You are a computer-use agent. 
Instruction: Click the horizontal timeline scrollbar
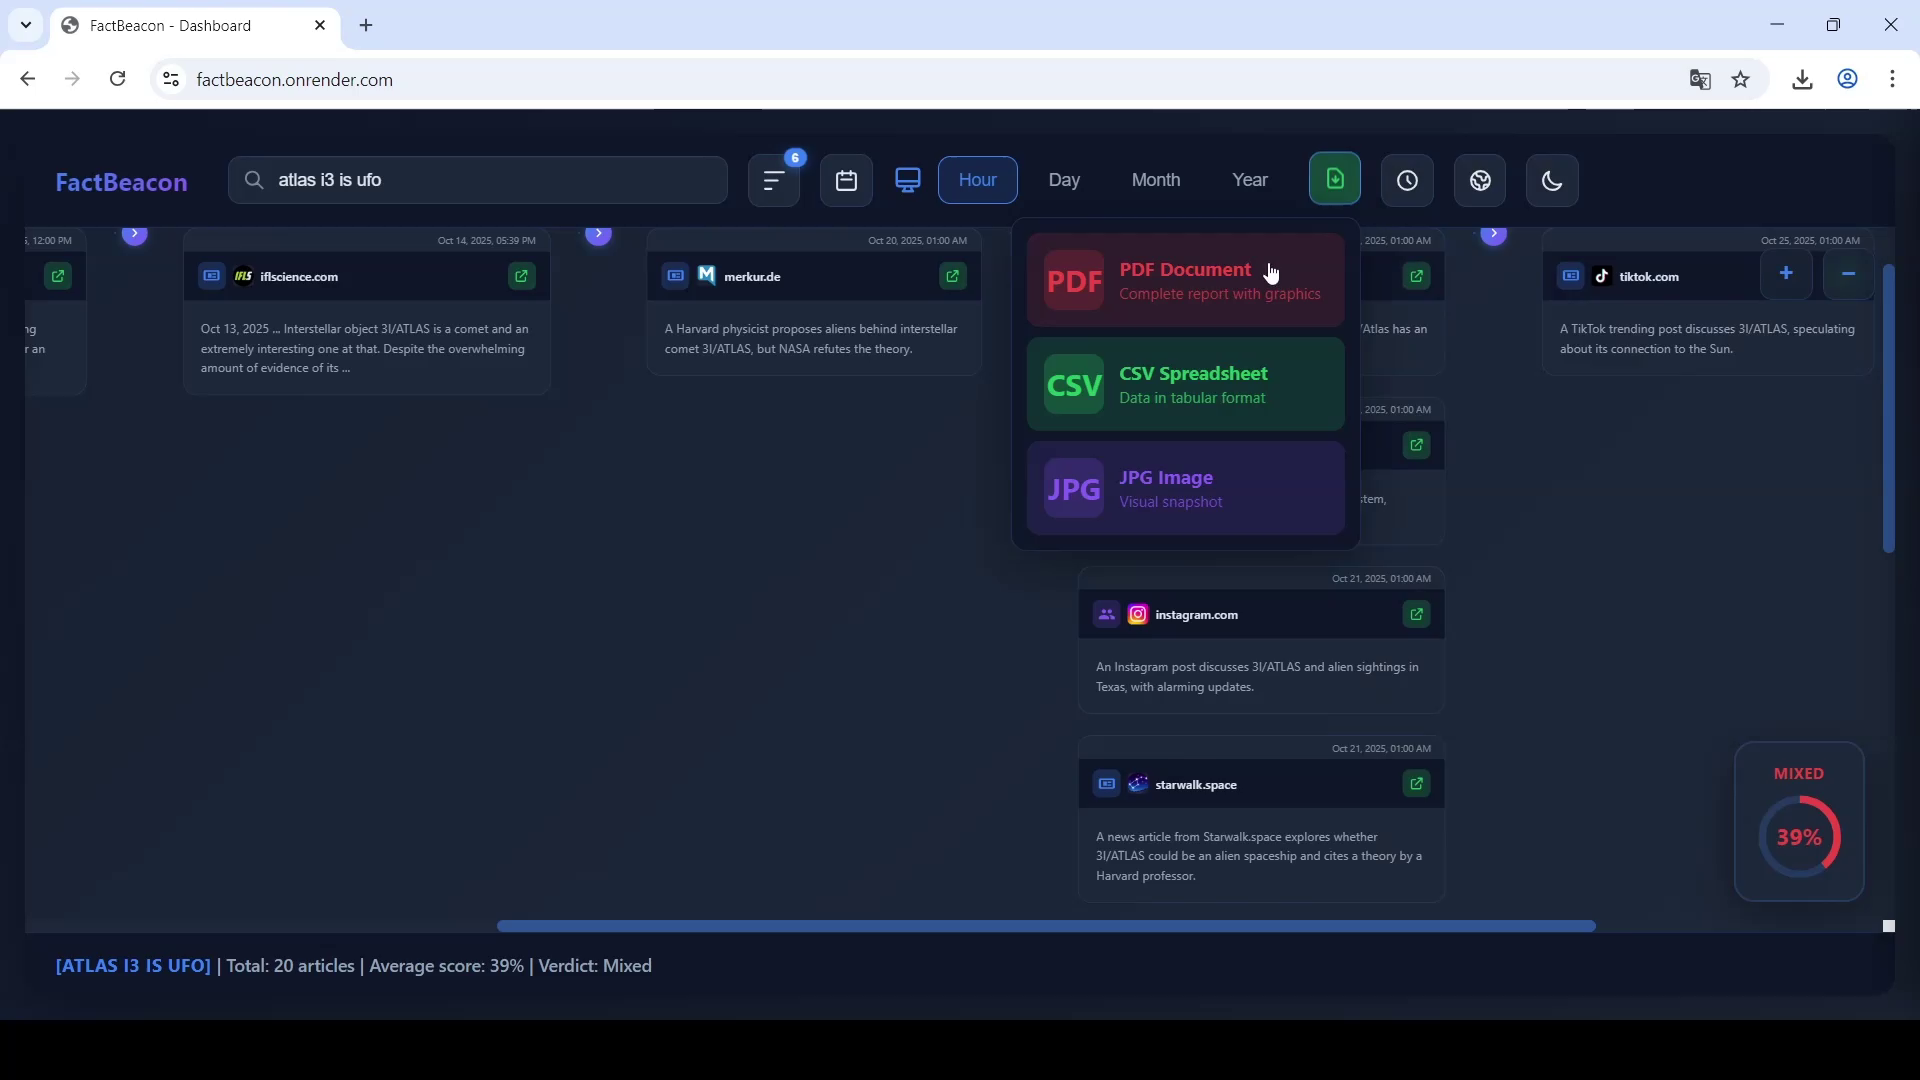point(1045,926)
